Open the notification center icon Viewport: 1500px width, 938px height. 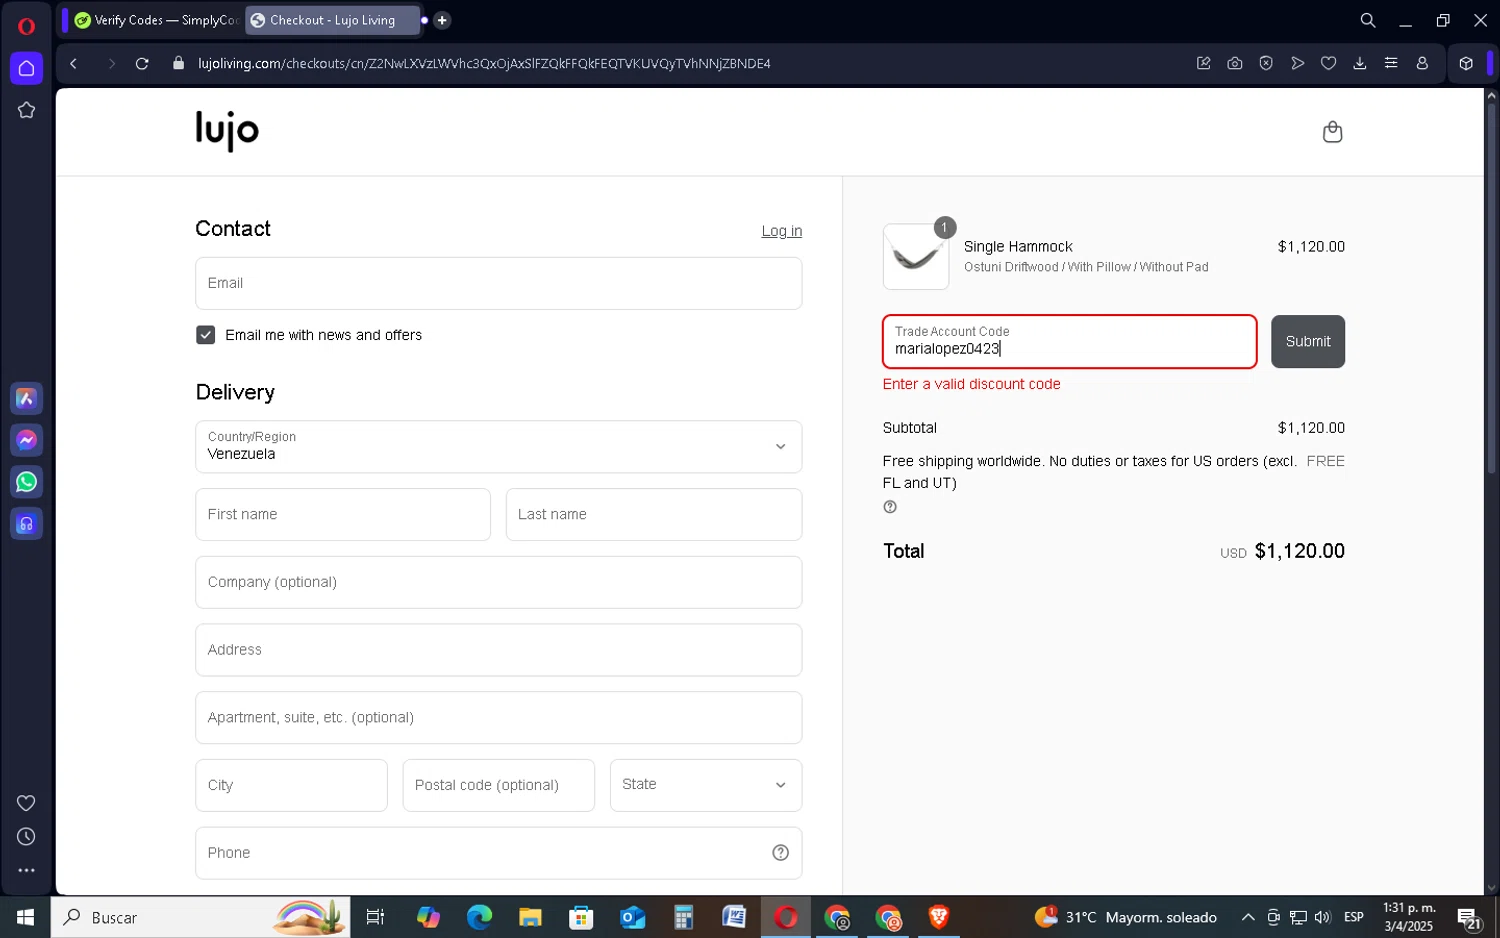1469,918
